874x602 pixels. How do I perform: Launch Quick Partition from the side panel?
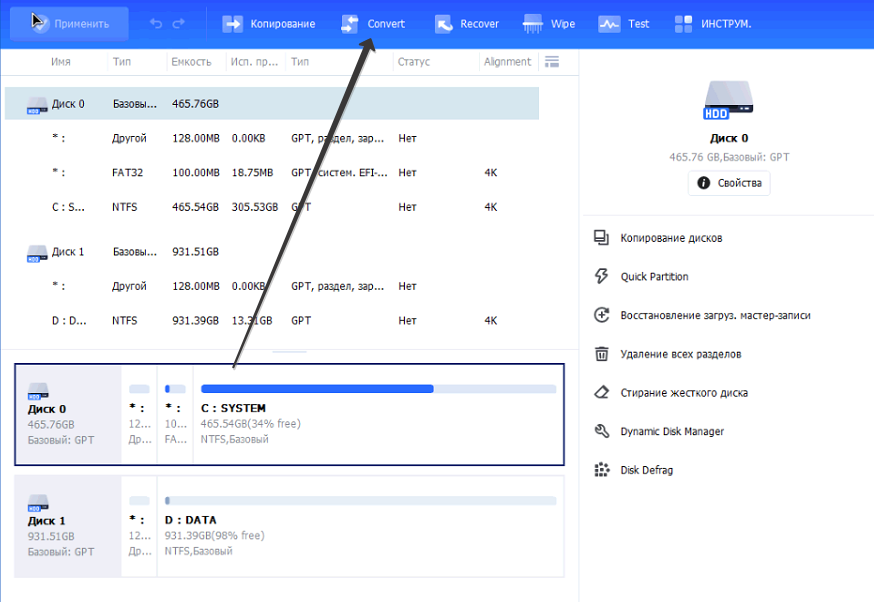tap(654, 277)
